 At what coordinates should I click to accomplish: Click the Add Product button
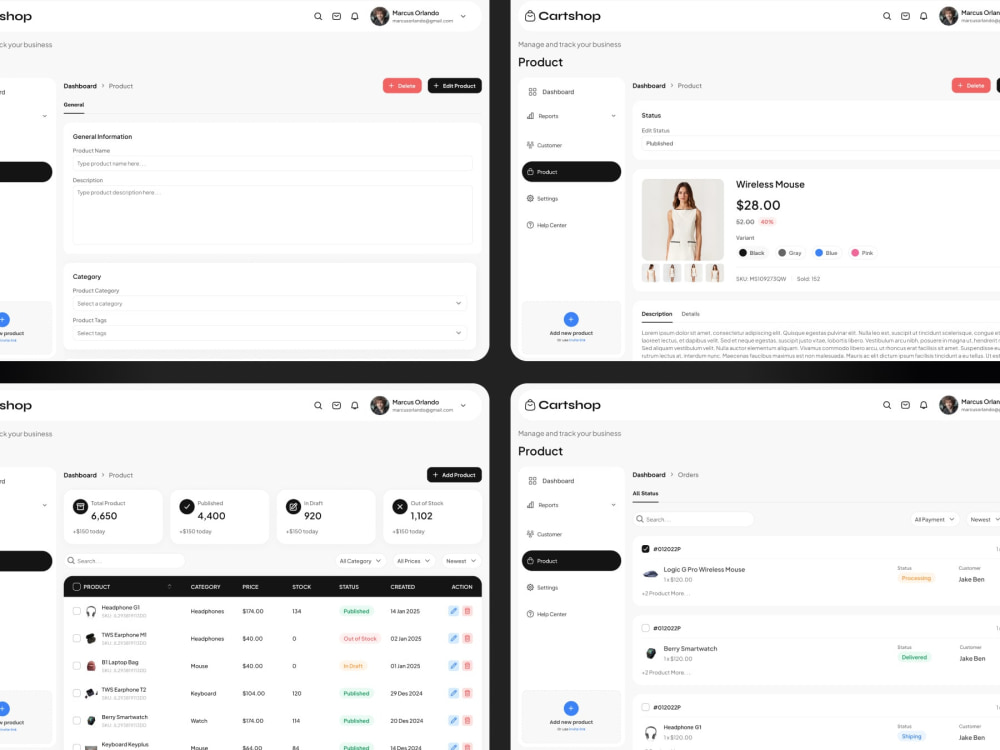coord(454,475)
